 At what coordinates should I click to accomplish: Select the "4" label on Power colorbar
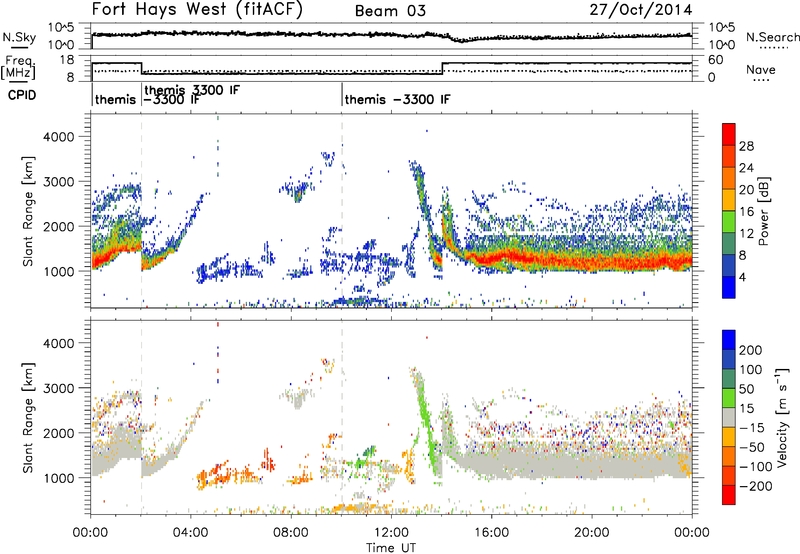click(x=742, y=277)
